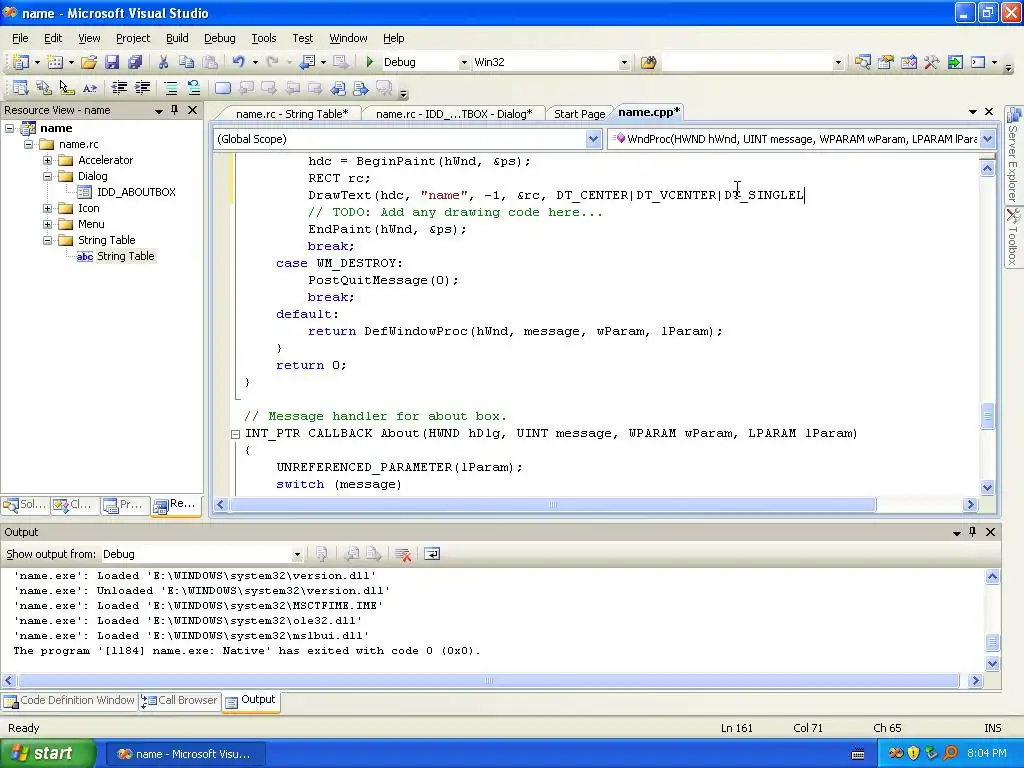Click the Add New Item toolbar icon

[55, 62]
